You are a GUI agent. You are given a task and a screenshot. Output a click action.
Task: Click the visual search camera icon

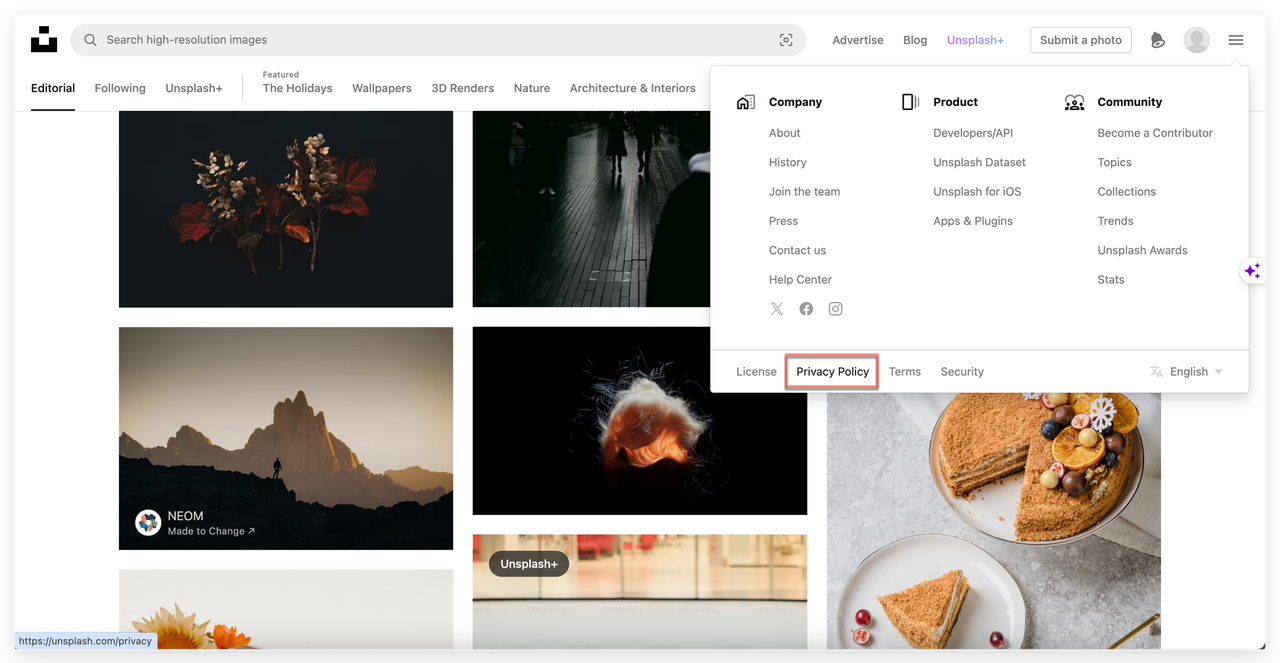coord(786,40)
